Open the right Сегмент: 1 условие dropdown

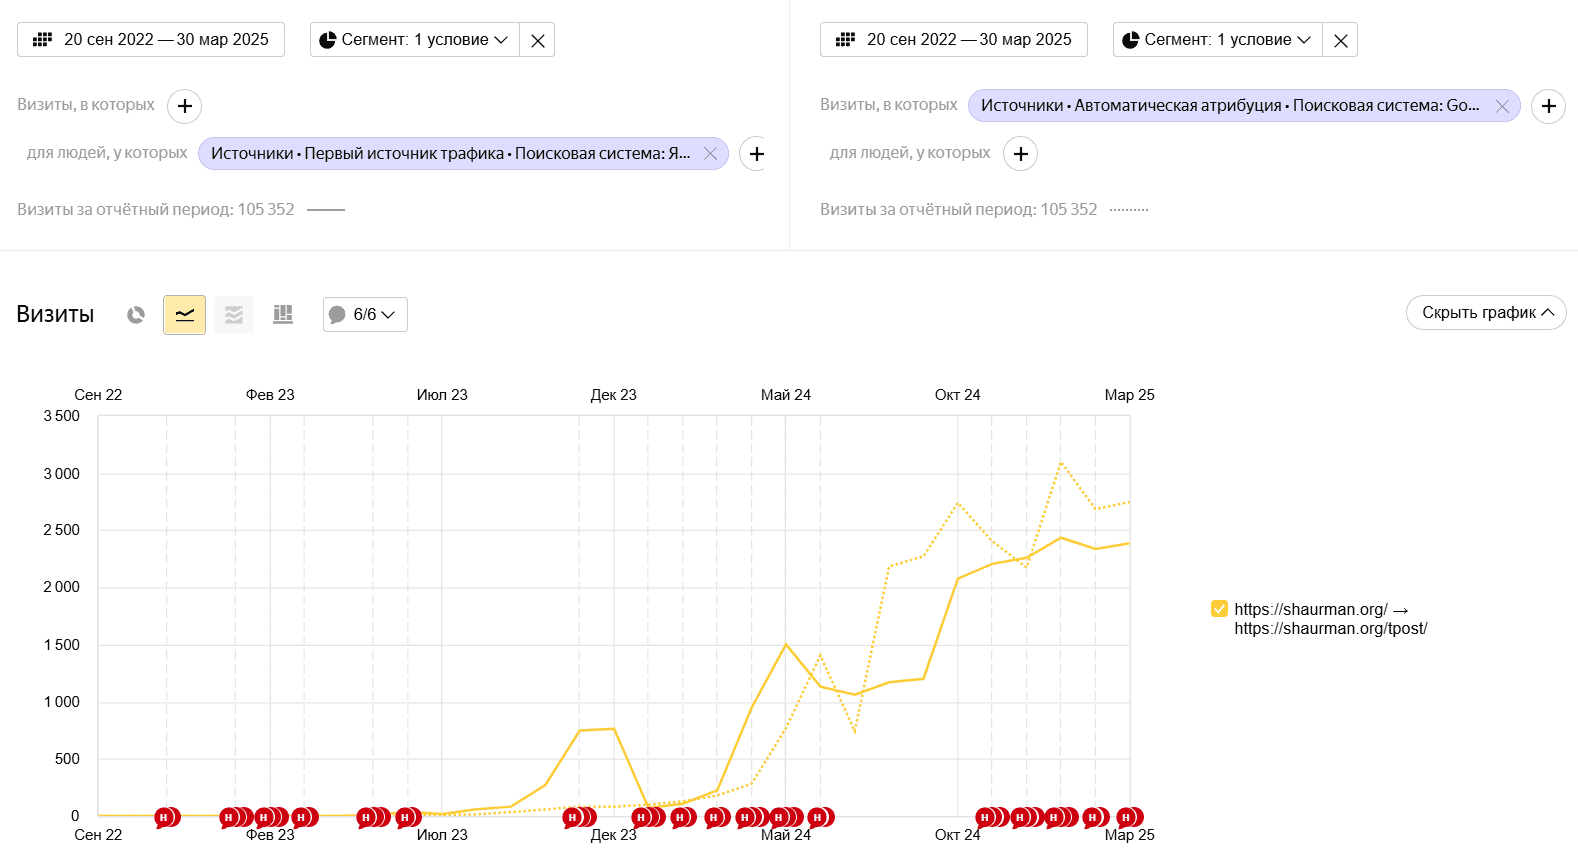pyautogui.click(x=1218, y=40)
